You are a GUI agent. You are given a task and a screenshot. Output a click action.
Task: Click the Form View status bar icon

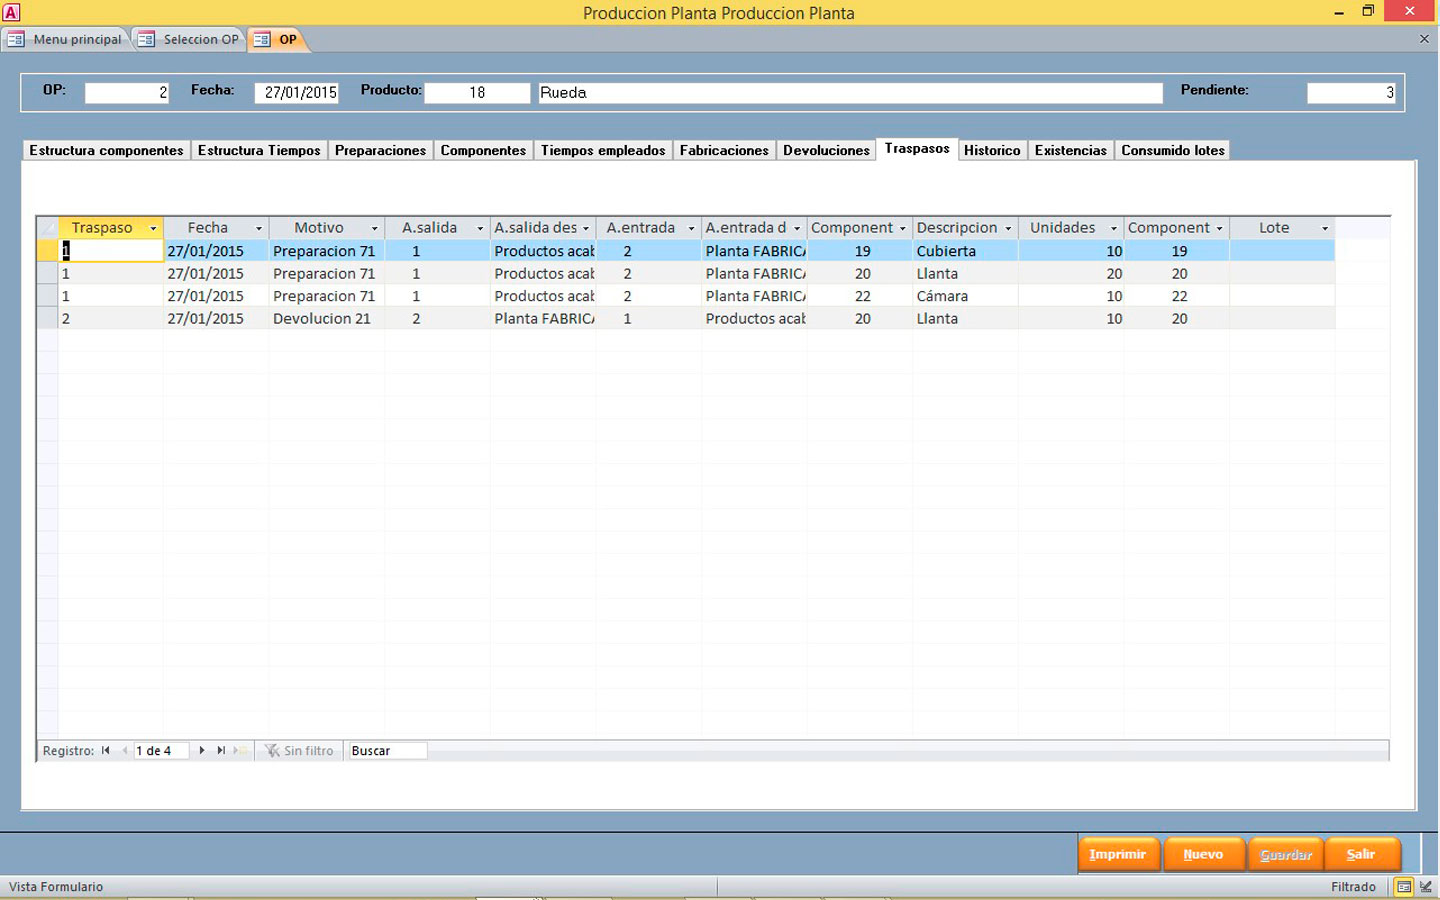pos(1404,887)
